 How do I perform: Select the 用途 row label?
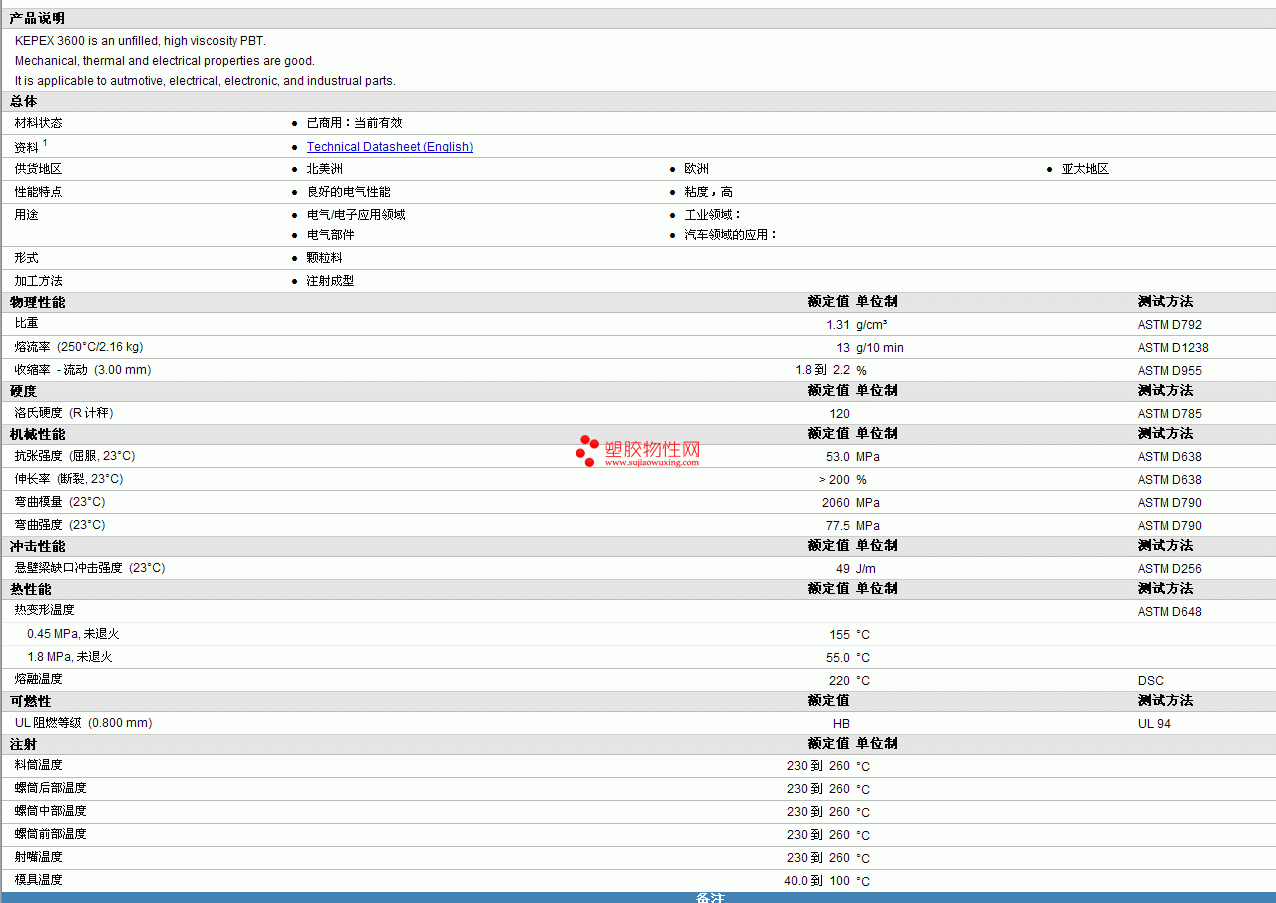(26, 215)
